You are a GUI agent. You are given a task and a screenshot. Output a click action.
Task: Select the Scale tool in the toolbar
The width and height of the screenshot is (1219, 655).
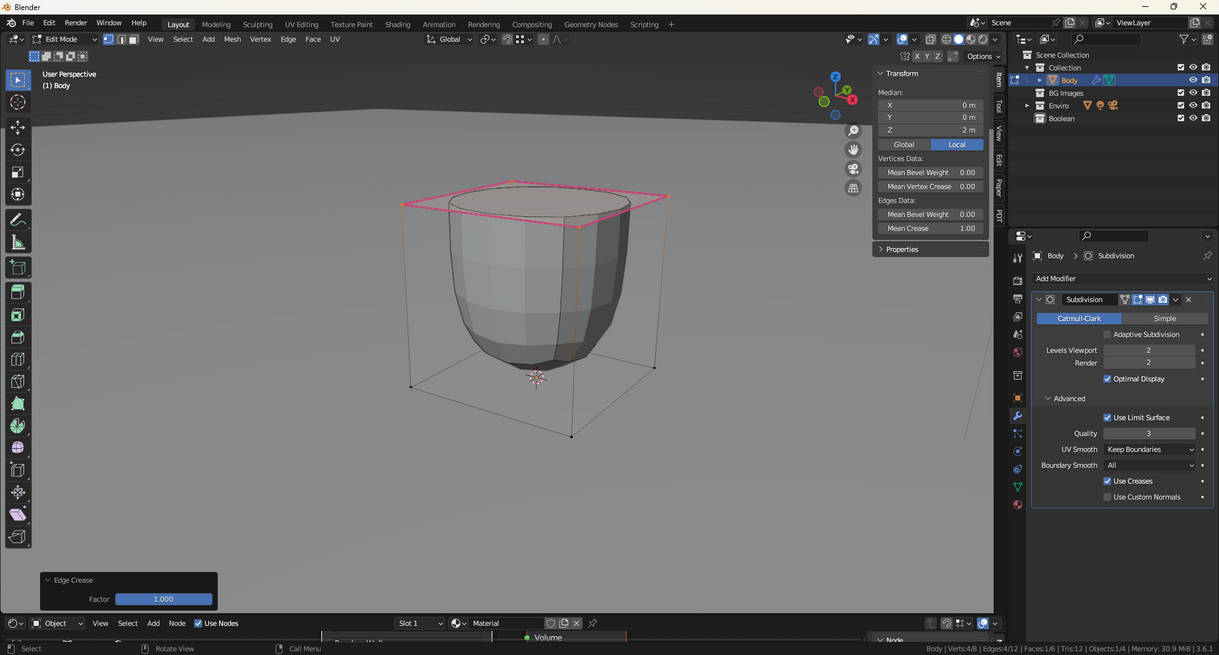[x=18, y=172]
